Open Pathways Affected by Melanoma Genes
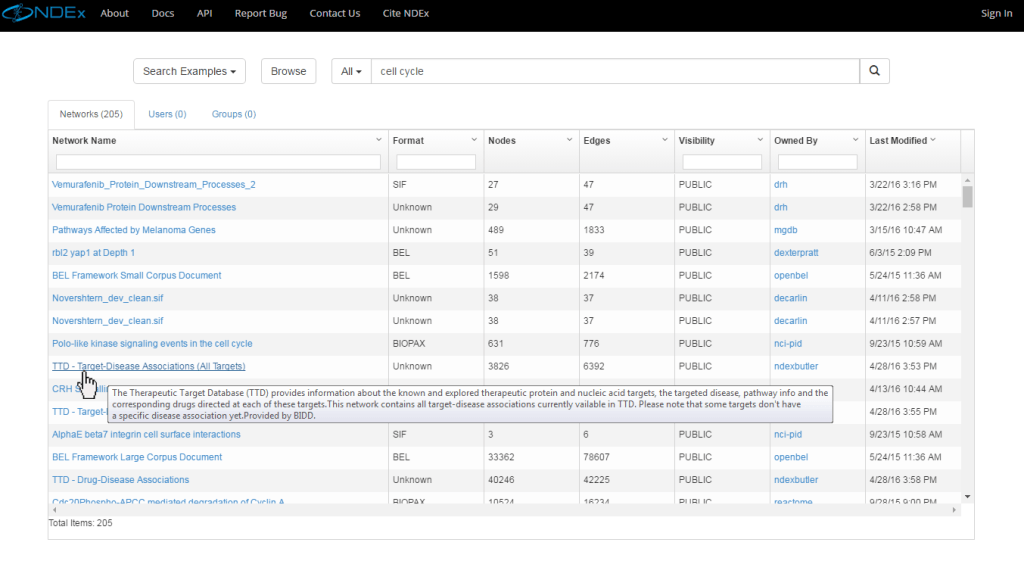 pos(133,230)
